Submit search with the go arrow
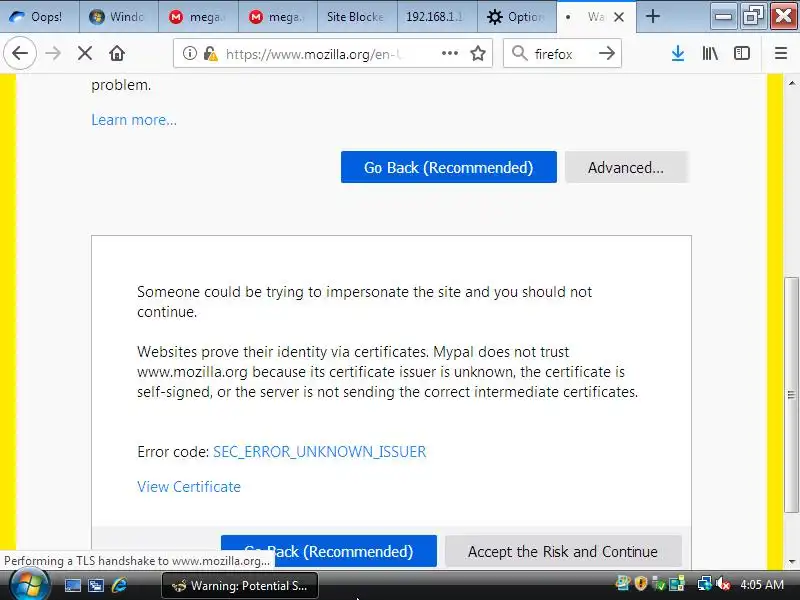The image size is (800, 600). [607, 53]
